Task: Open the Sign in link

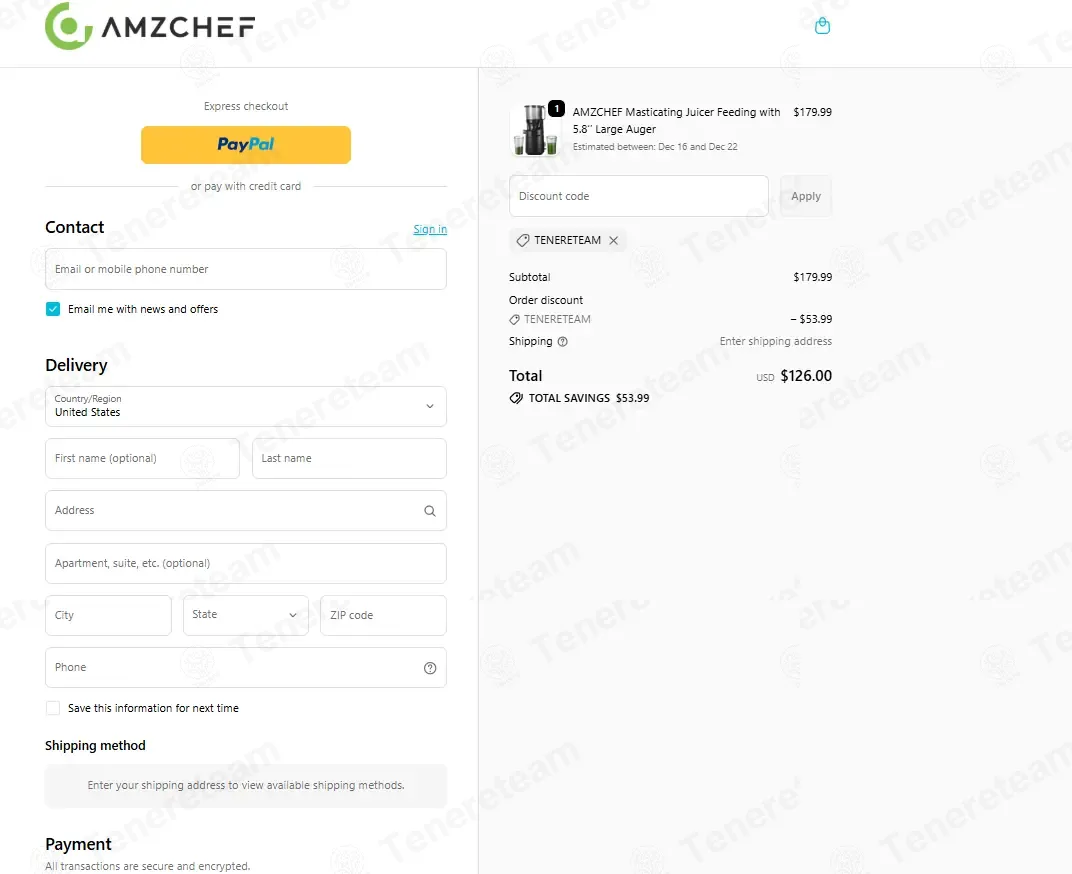Action: coord(430,229)
